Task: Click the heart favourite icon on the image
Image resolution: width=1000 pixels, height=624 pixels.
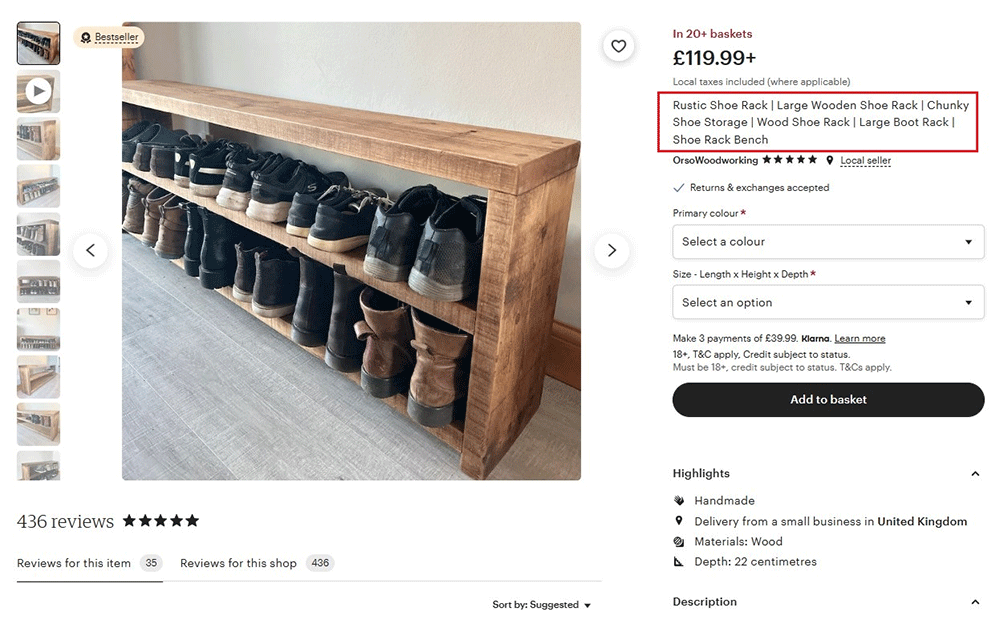Action: [x=619, y=46]
